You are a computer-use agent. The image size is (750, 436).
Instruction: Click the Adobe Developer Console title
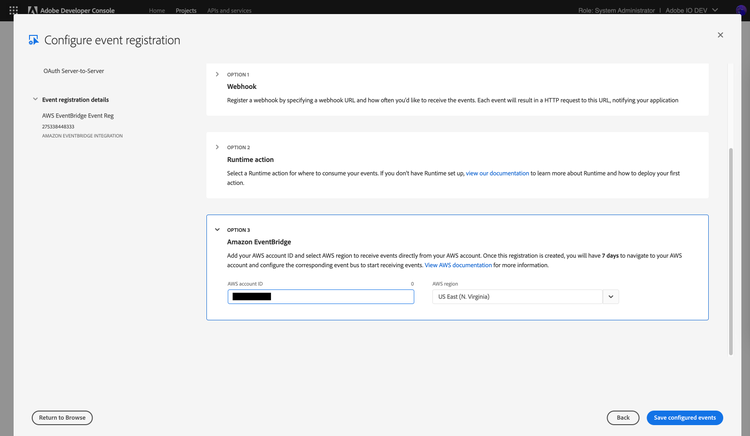(77, 10)
